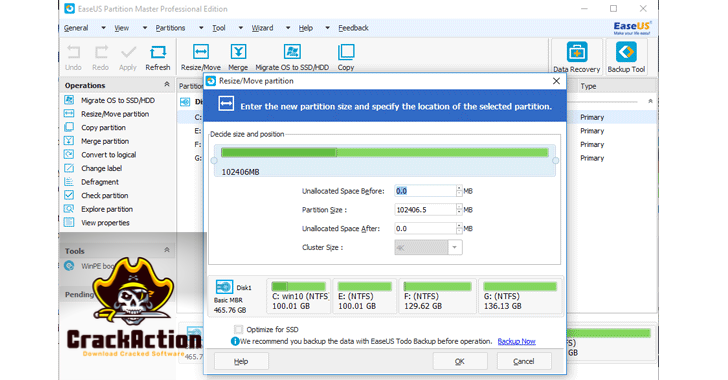Select the E: (NTFS) partition block
728x380 pixels.
pyautogui.click(x=364, y=296)
